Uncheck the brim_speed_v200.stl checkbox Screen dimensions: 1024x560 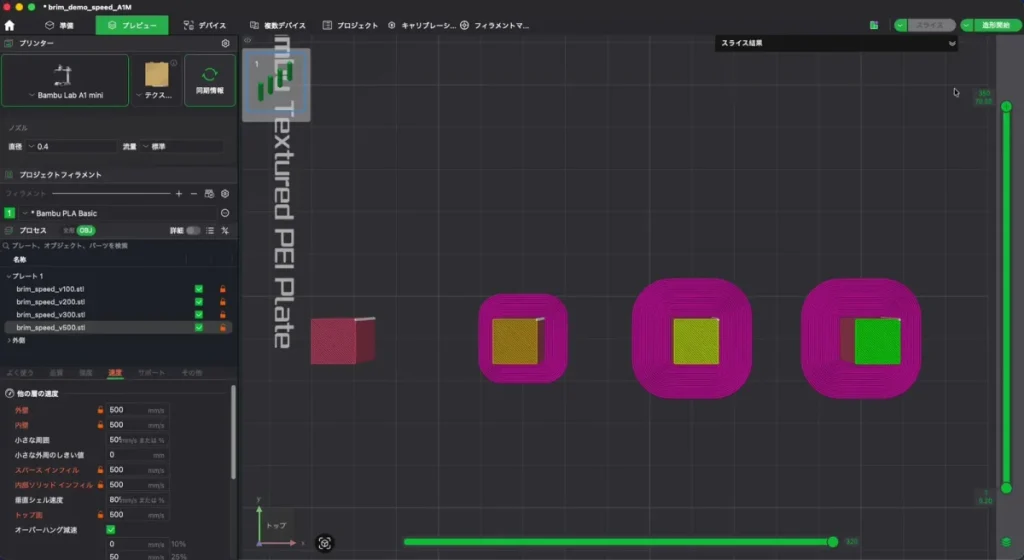click(199, 302)
